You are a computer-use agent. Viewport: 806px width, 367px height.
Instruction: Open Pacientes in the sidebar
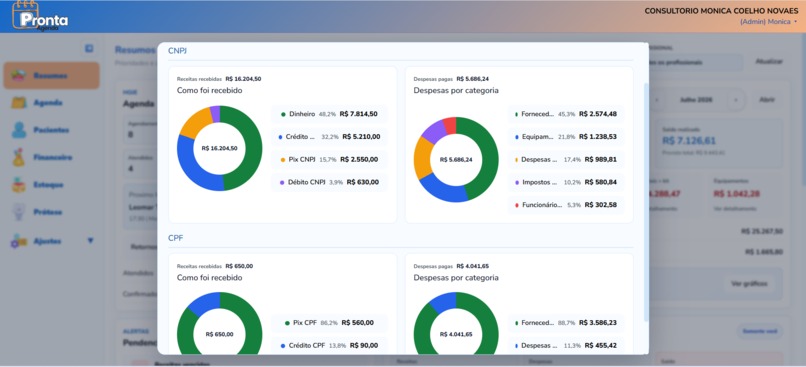(x=51, y=130)
